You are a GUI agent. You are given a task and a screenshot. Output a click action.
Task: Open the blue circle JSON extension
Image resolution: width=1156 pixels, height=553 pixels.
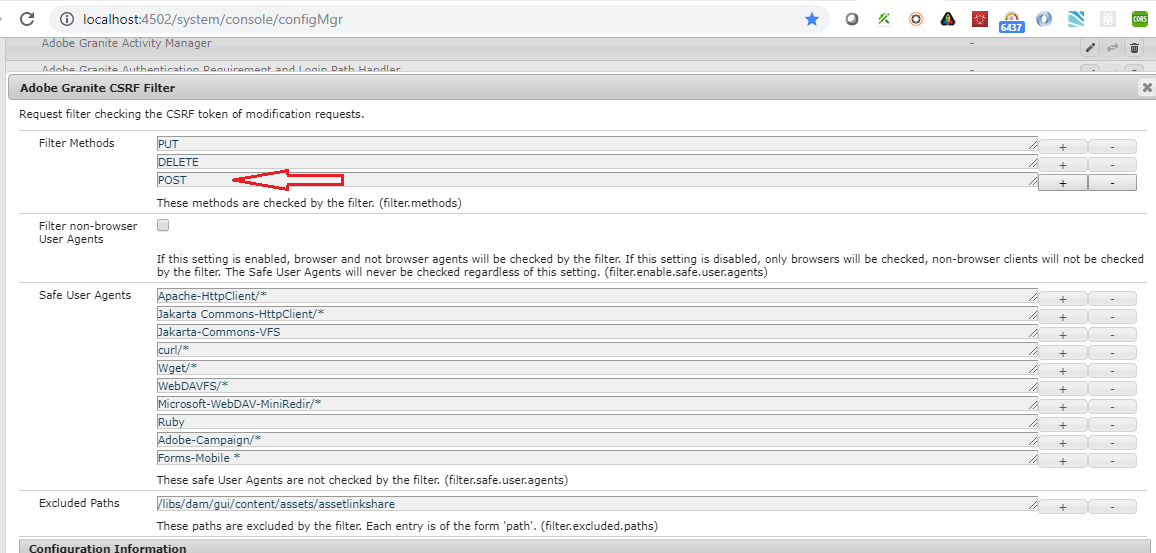pos(1044,19)
